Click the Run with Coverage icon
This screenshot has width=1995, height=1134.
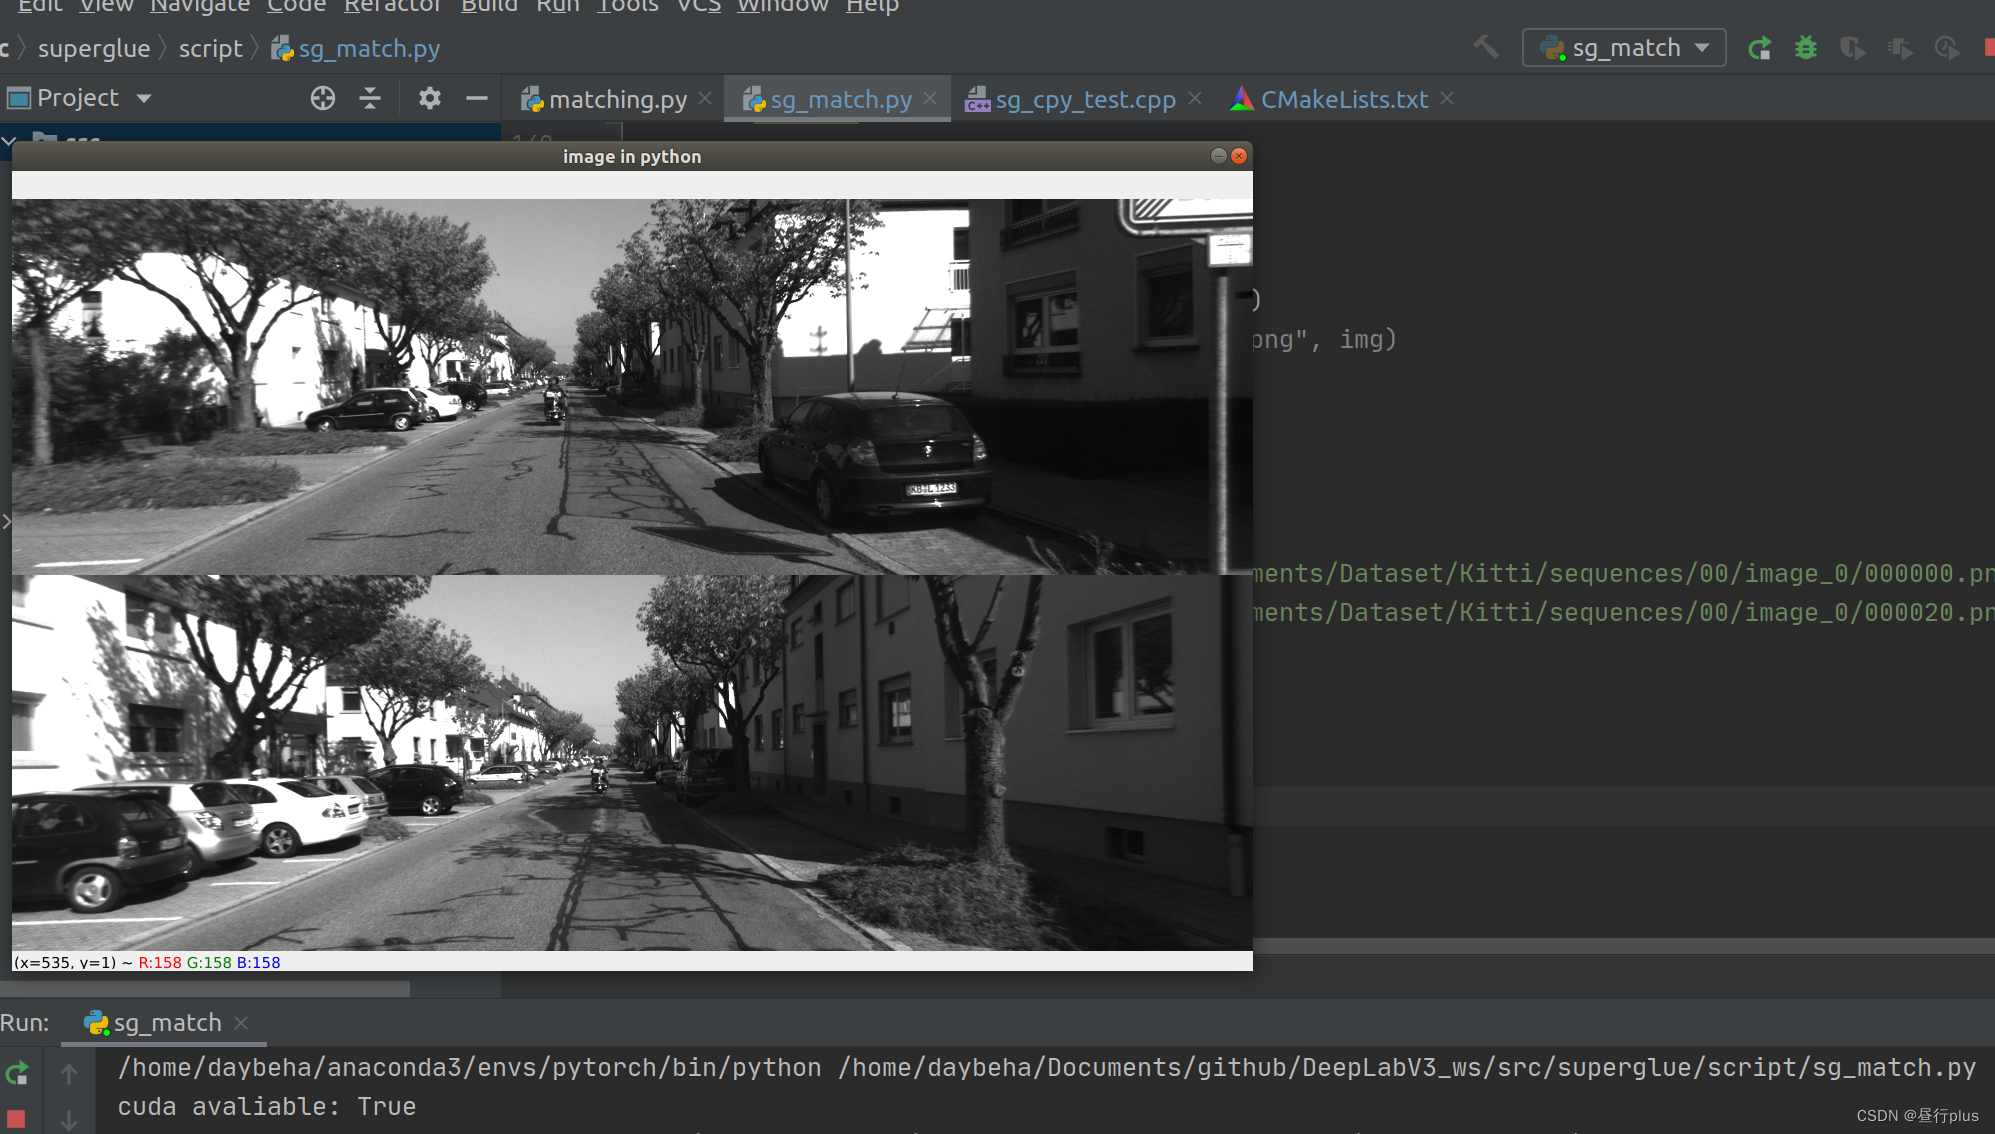point(1852,47)
